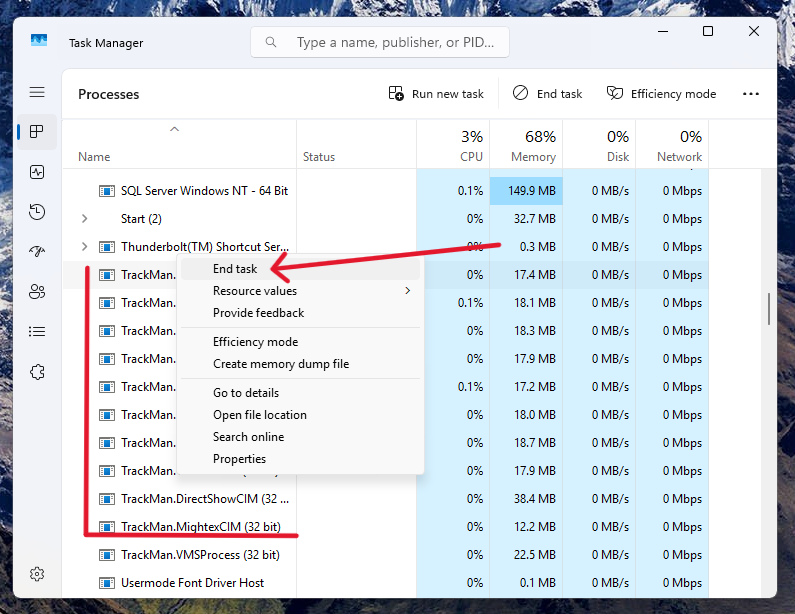
Task: Minimize the Task Manager window
Action: (x=663, y=31)
